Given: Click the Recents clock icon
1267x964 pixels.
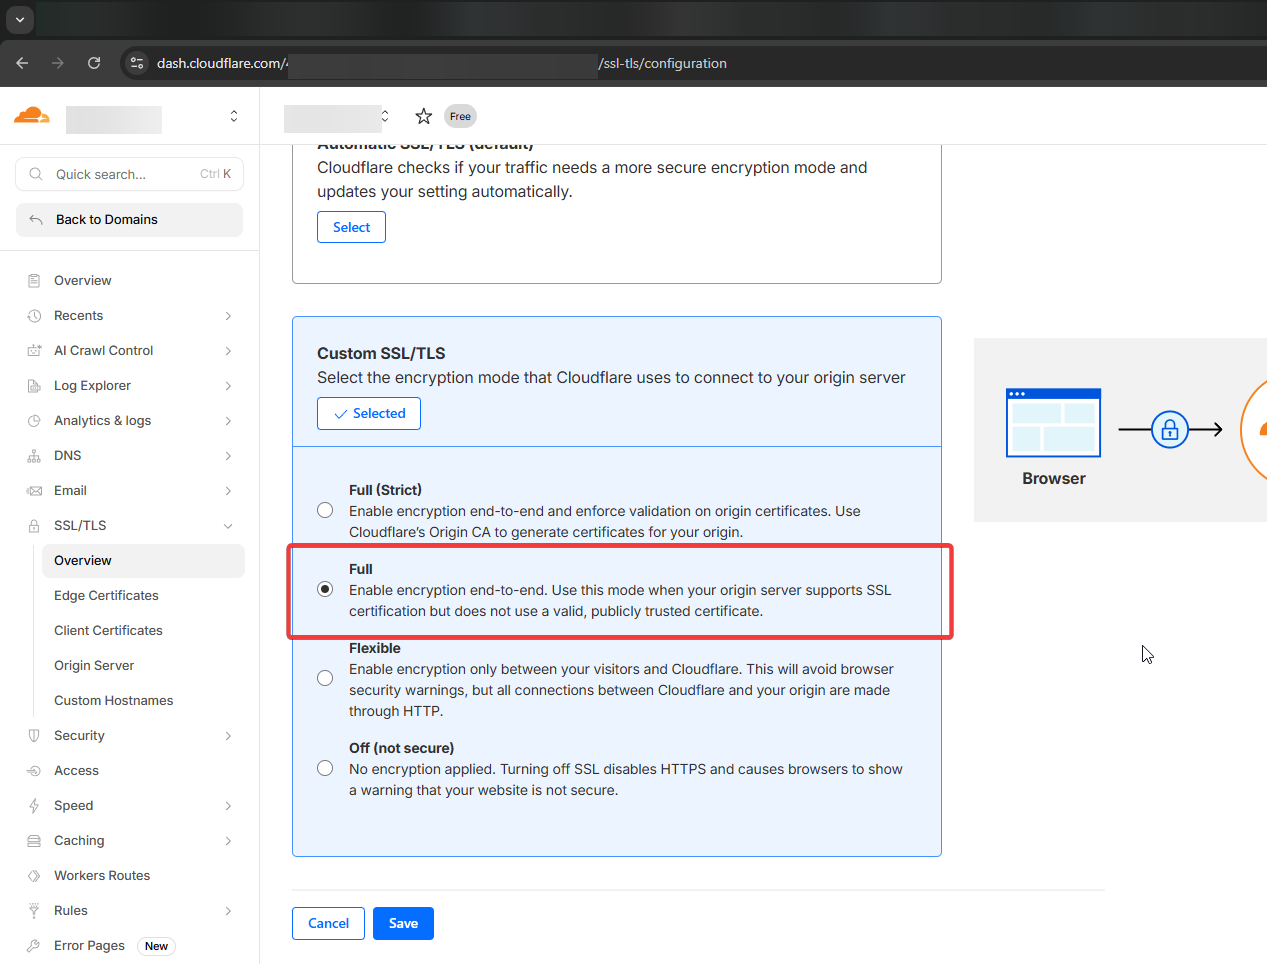Looking at the screenshot, I should [34, 316].
